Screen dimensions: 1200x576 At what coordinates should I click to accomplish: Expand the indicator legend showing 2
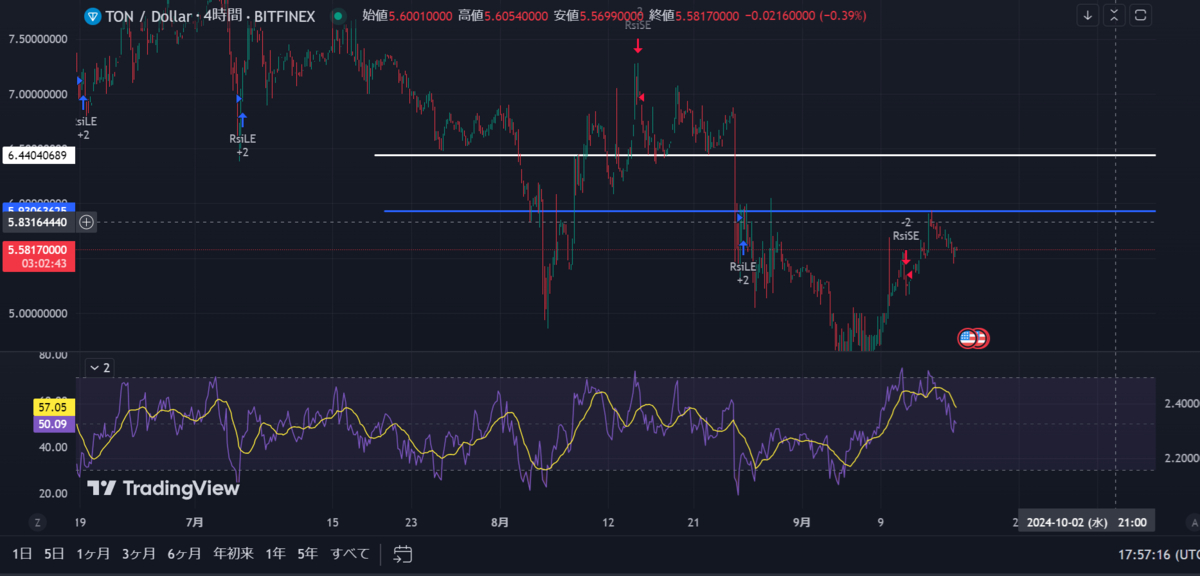point(100,368)
